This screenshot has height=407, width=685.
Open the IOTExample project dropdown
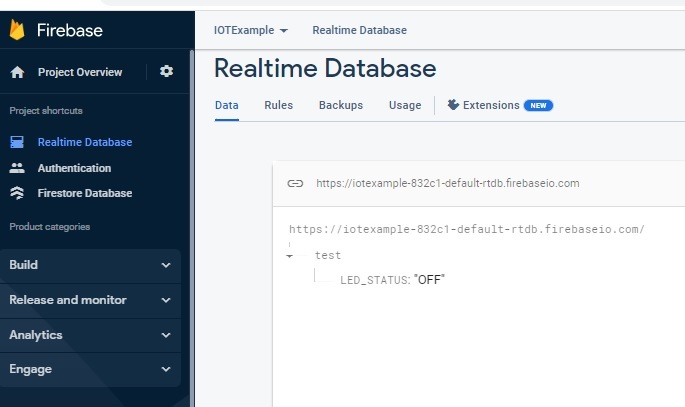point(251,30)
